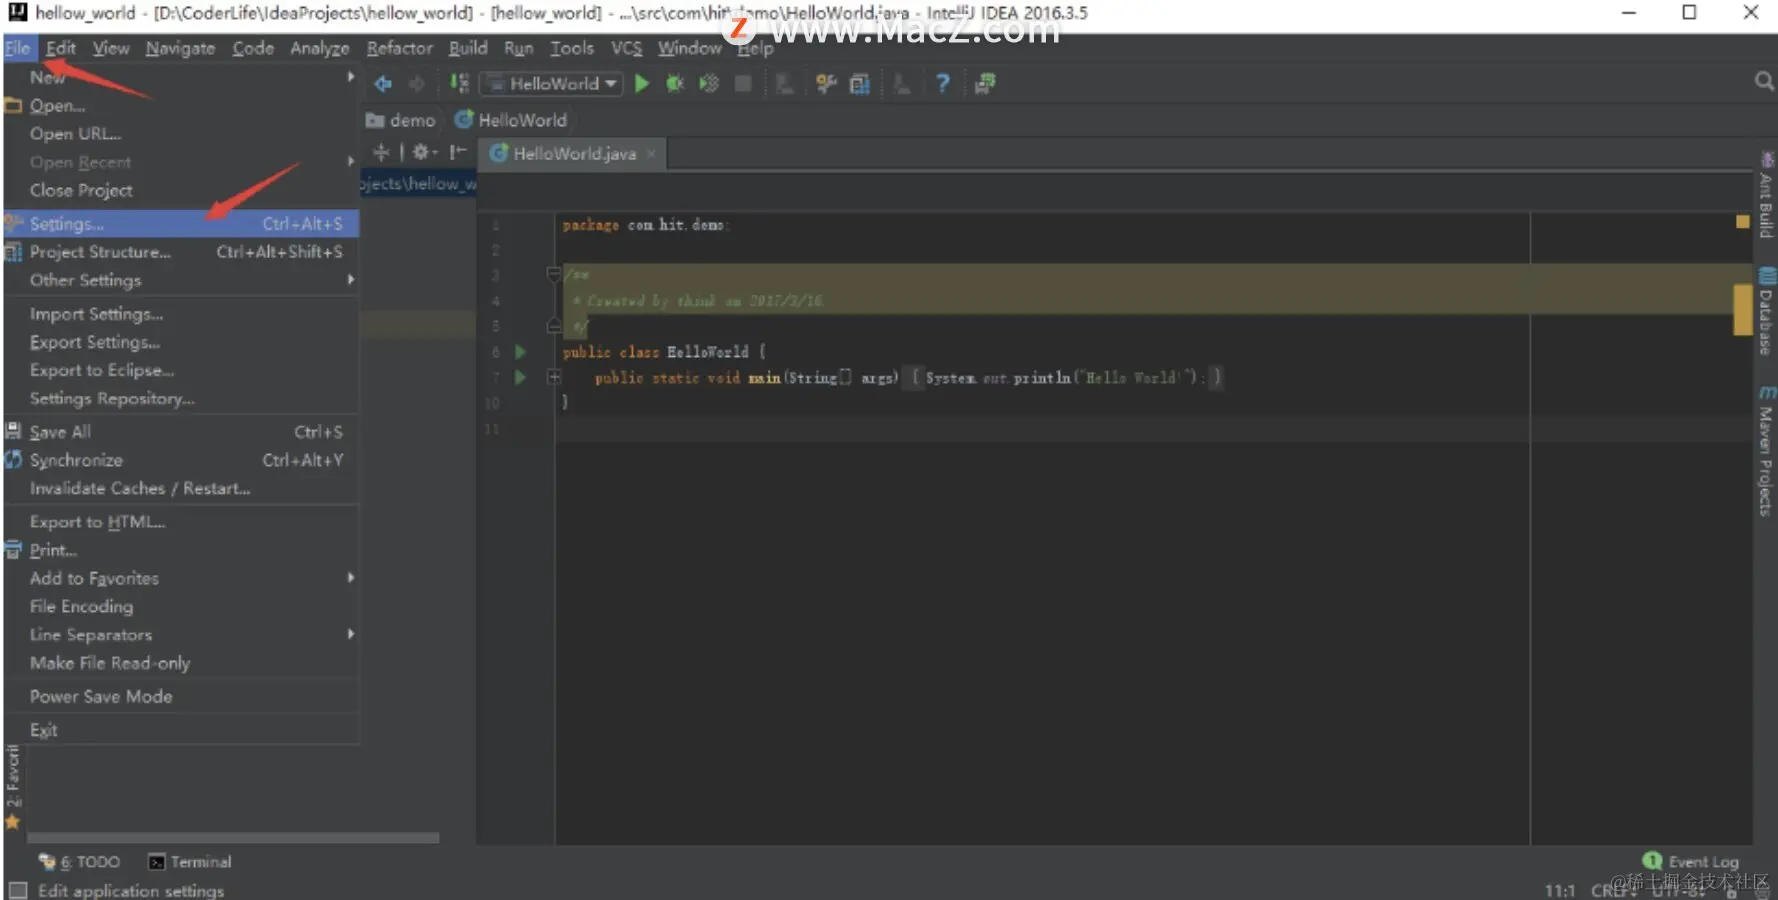Open the Ant Build side panel
1778x900 pixels.
click(x=1766, y=195)
